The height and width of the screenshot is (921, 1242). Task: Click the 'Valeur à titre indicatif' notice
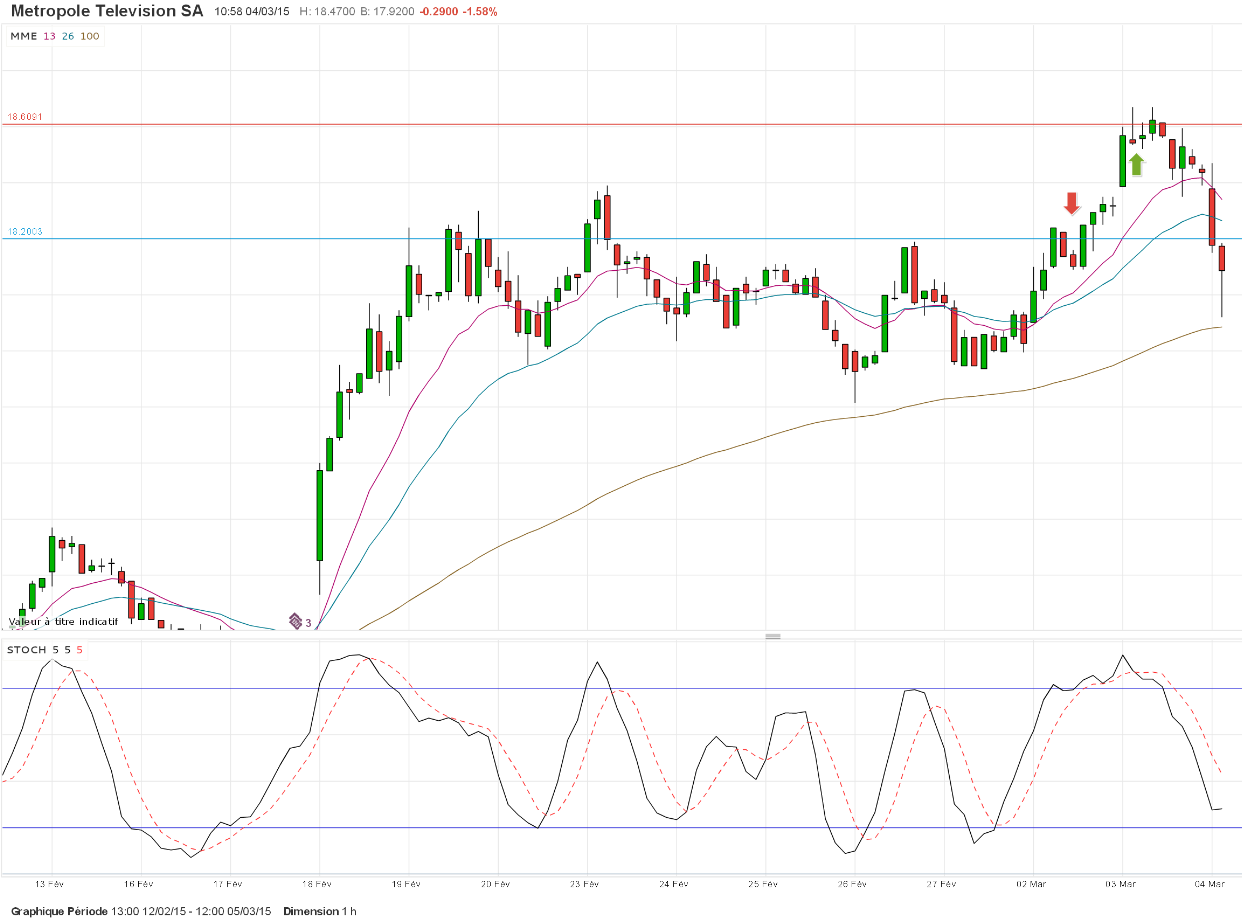[63, 621]
